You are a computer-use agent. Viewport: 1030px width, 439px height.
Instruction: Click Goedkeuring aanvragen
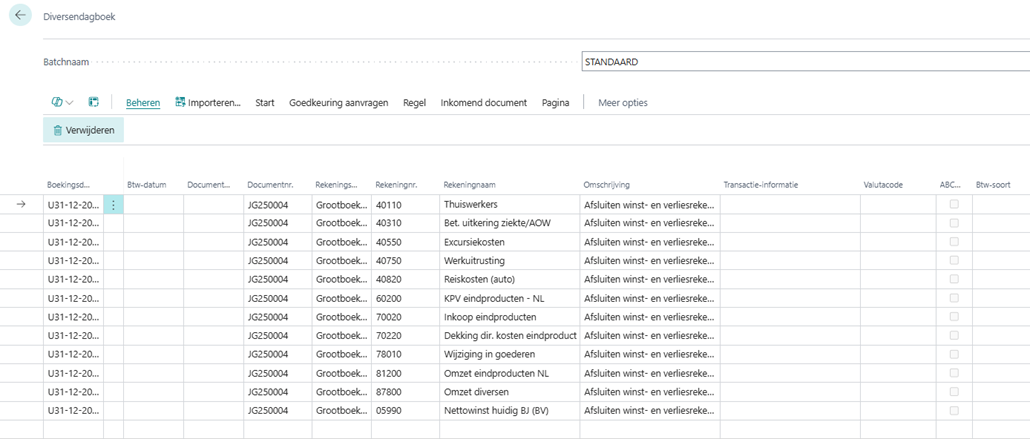pyautogui.click(x=338, y=102)
